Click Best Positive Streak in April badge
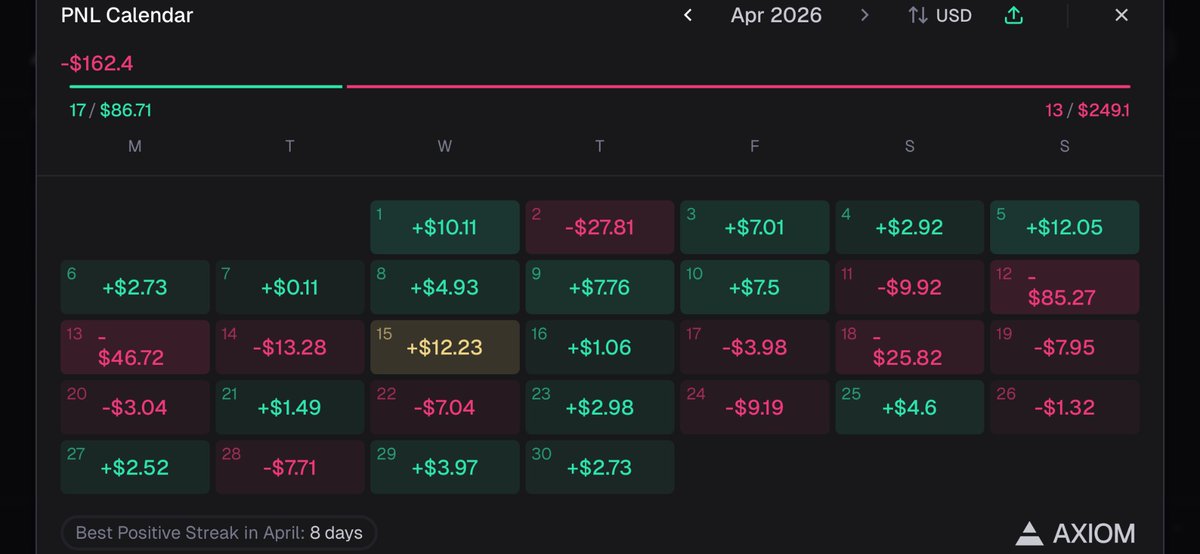The width and height of the screenshot is (1200, 554). pyautogui.click(x=219, y=533)
